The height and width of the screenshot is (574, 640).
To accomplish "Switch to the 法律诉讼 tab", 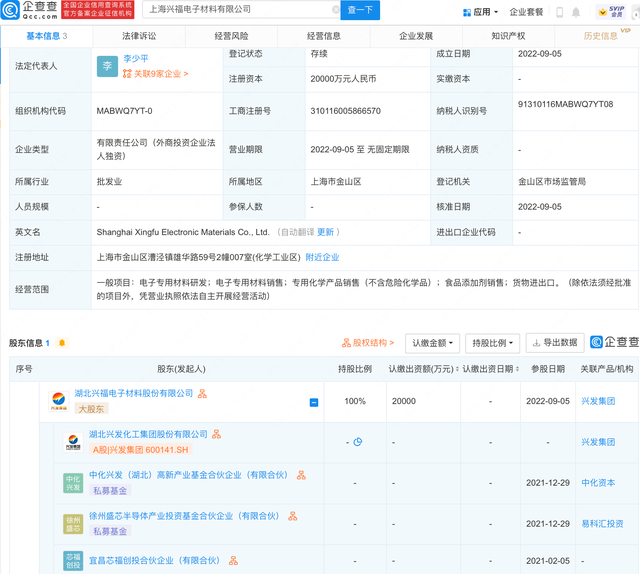I will 139,35.
